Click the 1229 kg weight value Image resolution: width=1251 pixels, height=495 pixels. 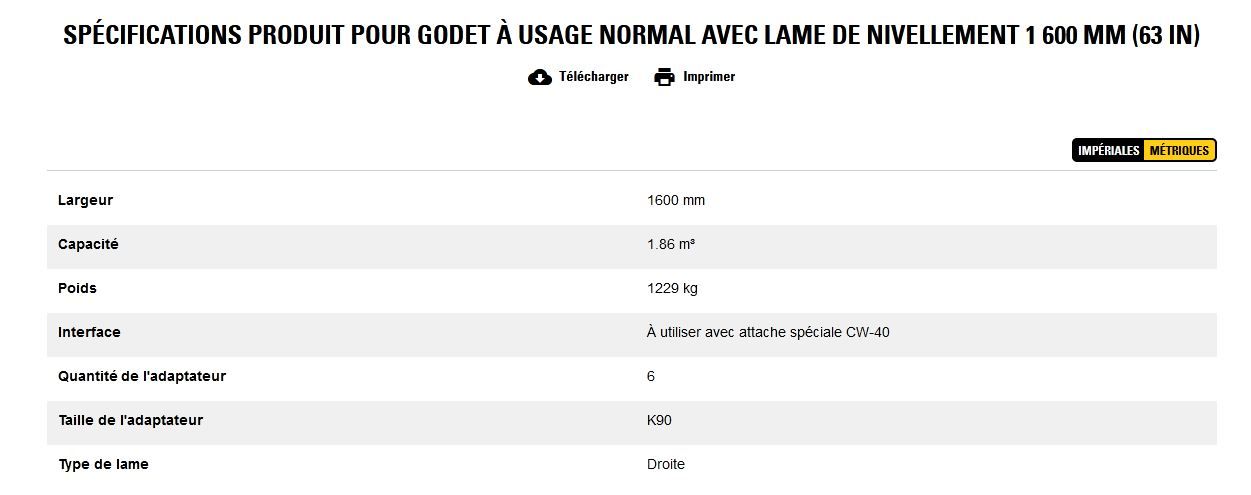tap(672, 288)
